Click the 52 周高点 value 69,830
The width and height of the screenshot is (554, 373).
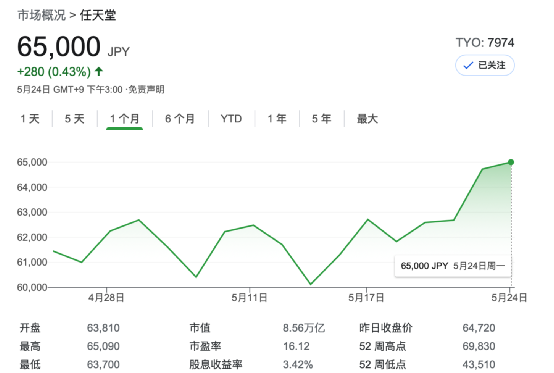[x=479, y=346]
